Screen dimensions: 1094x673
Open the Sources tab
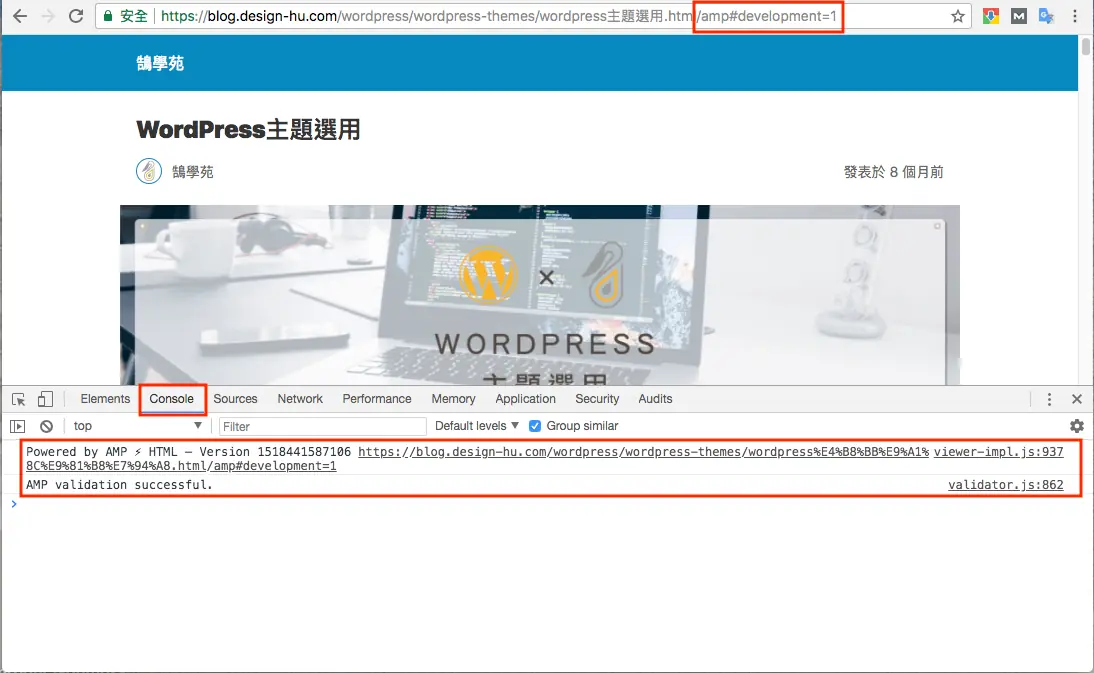pyautogui.click(x=235, y=399)
